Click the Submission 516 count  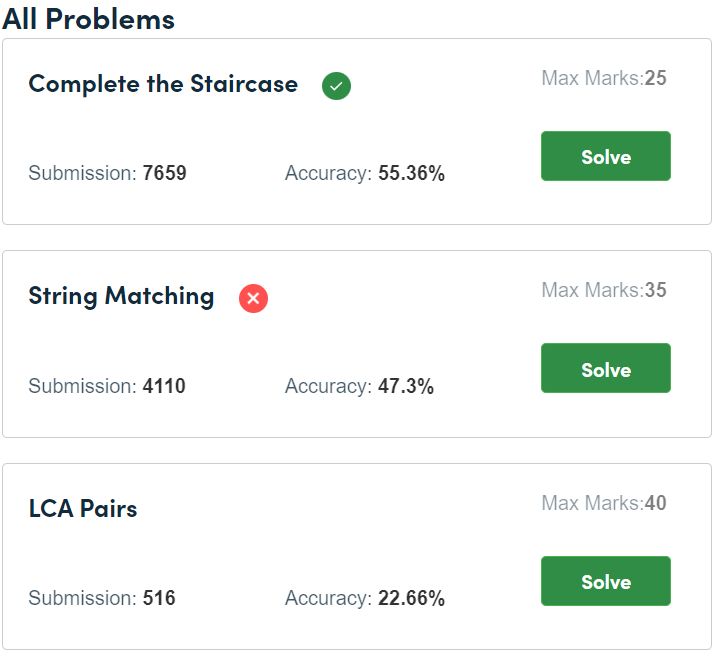click(x=102, y=598)
